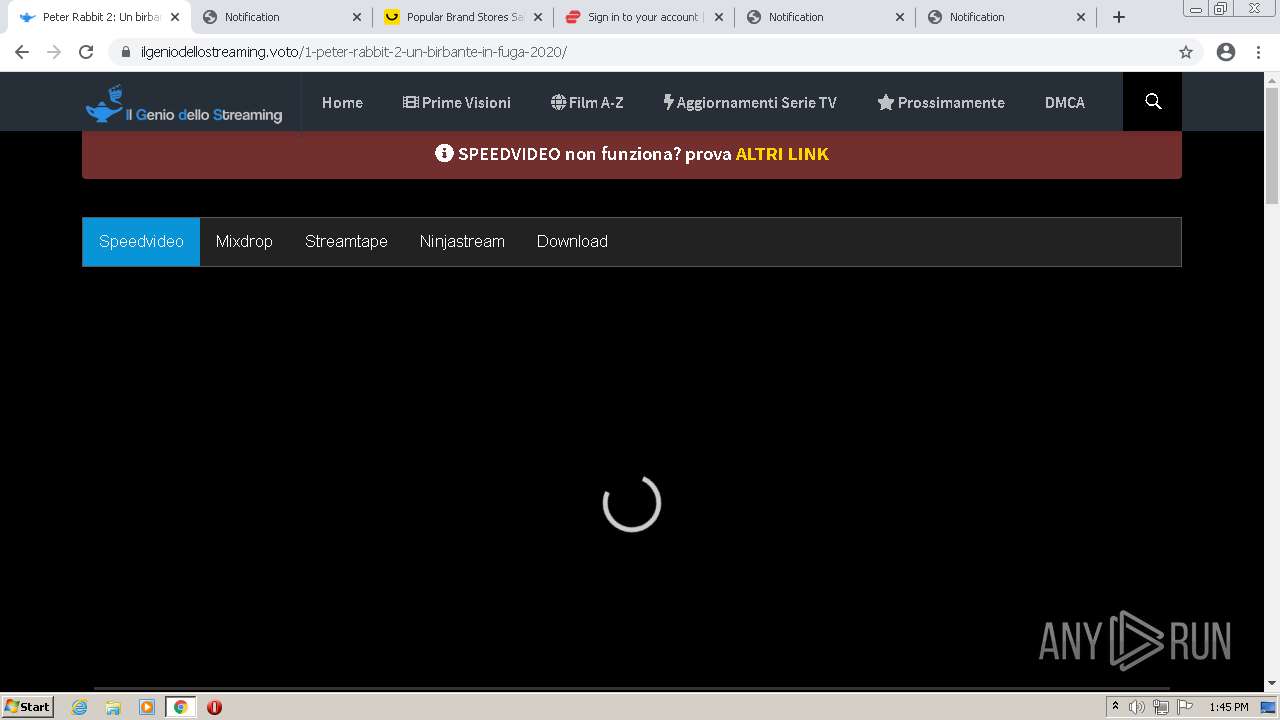Image resolution: width=1280 pixels, height=720 pixels.
Task: Open a new browser tab
Action: click(x=1119, y=17)
